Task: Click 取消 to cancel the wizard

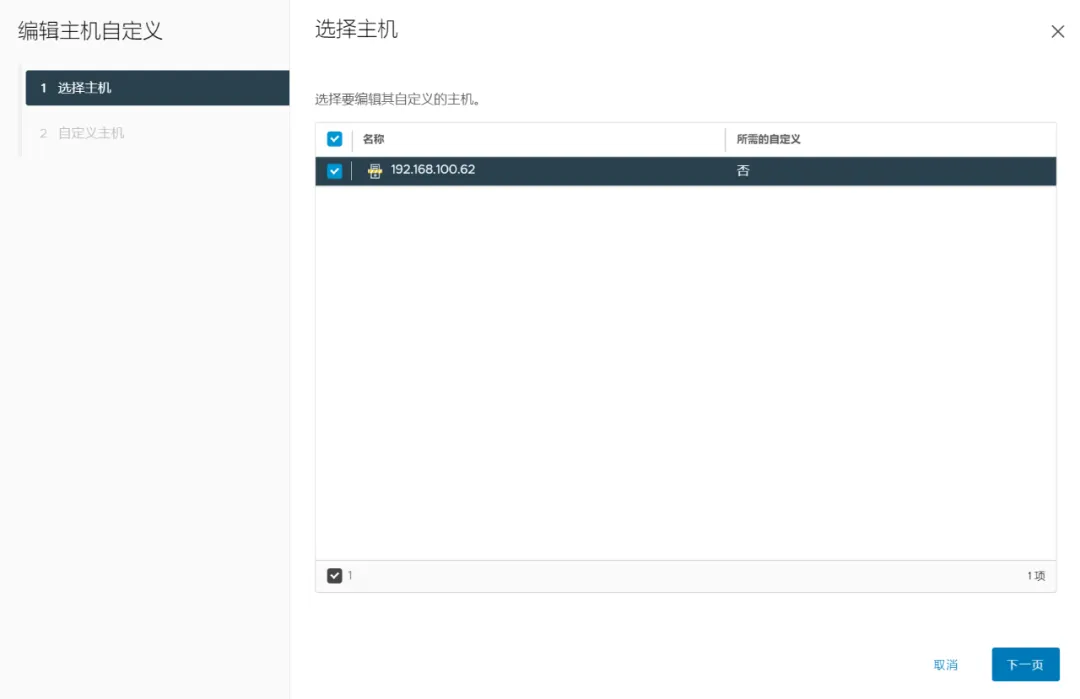Action: point(945,665)
